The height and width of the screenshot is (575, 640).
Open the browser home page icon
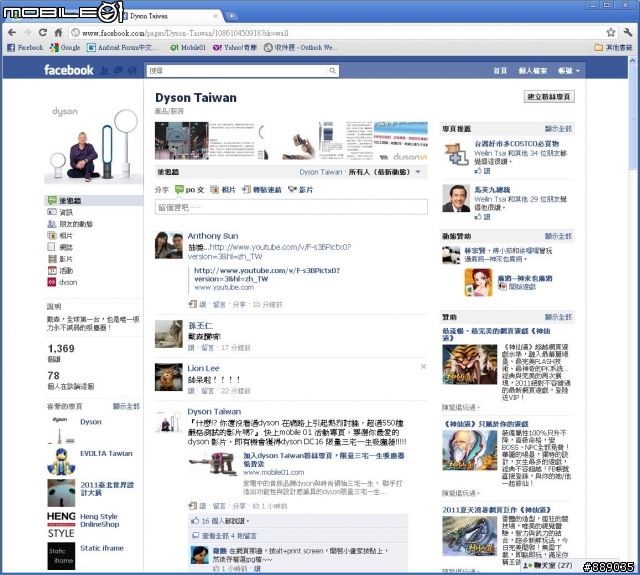(x=58, y=32)
